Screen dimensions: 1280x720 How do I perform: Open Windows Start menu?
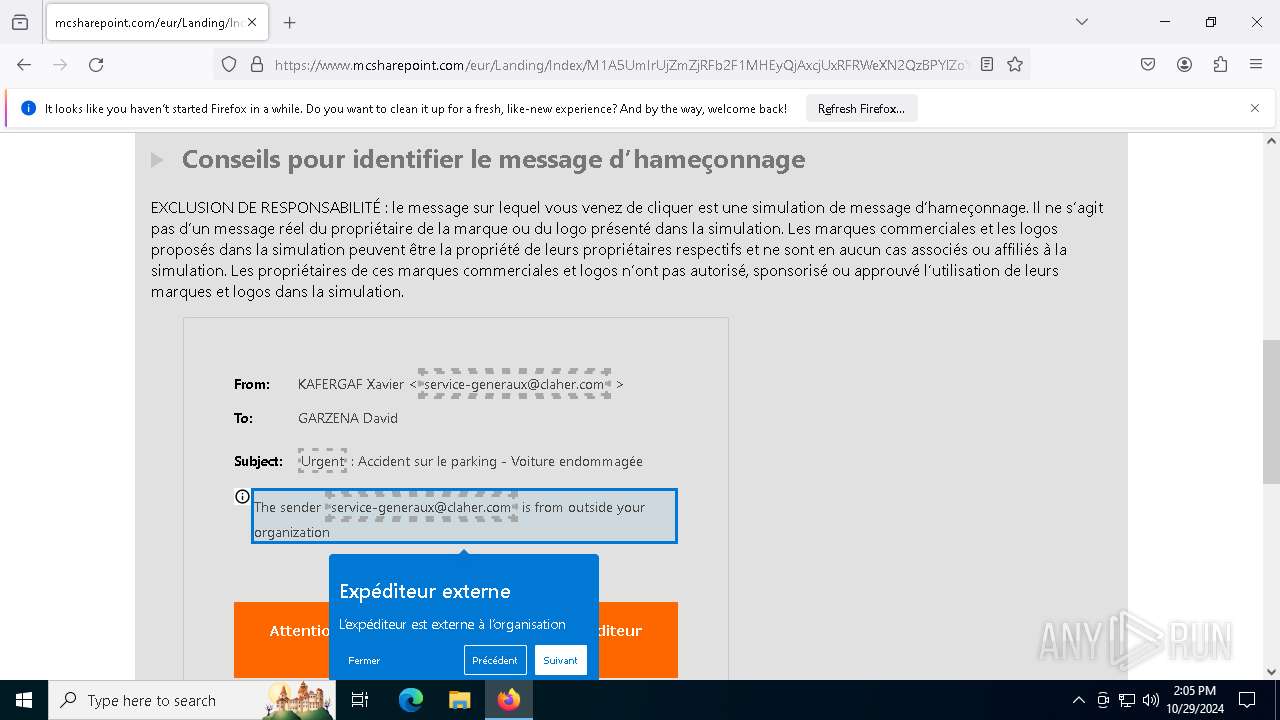tap(24, 700)
